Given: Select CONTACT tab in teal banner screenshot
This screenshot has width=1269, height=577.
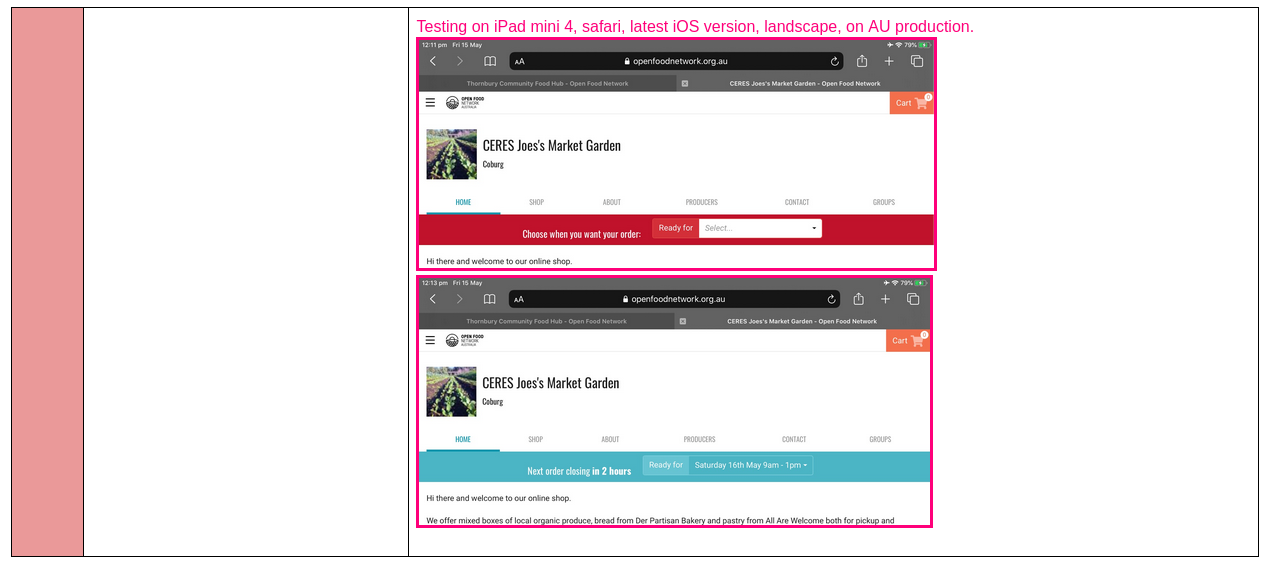Looking at the screenshot, I should coord(794,439).
